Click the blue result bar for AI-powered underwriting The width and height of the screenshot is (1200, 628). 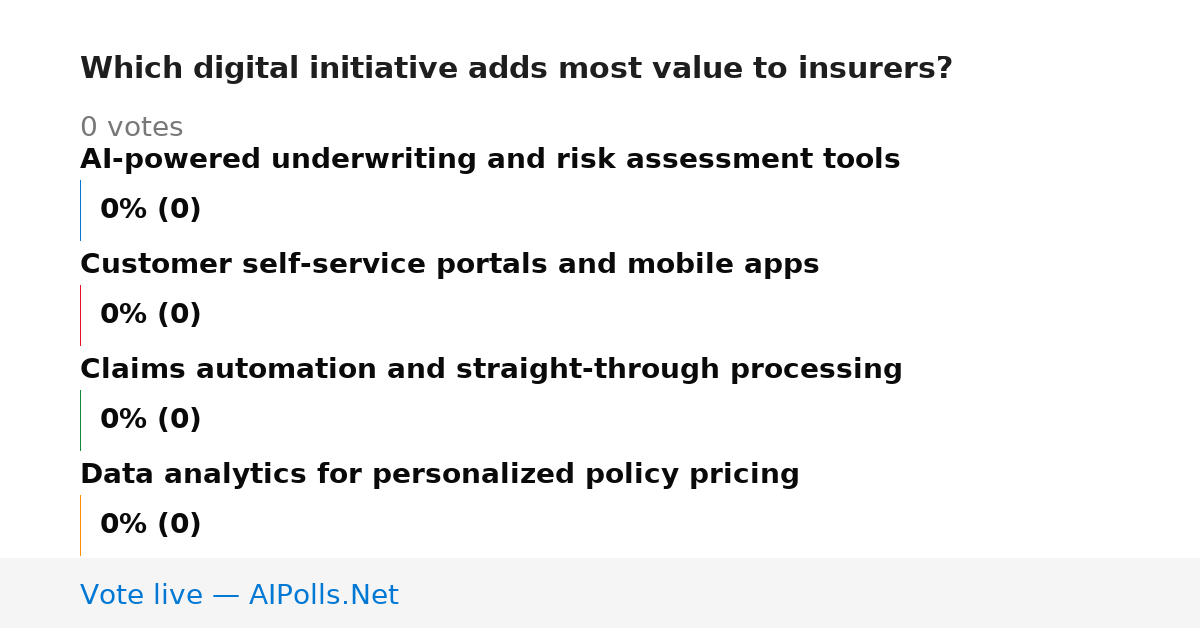[80, 210]
